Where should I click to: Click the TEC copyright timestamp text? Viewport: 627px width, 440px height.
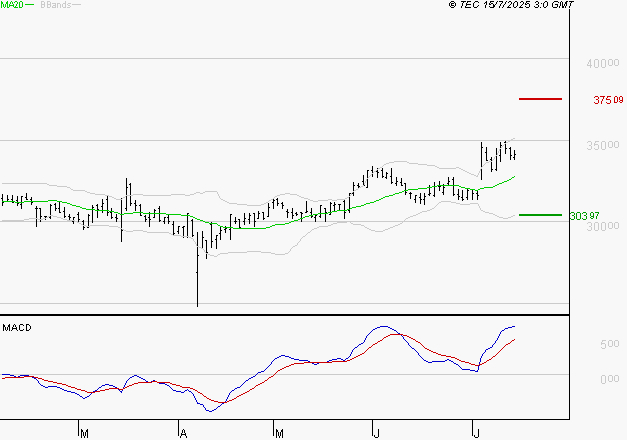tap(511, 5)
